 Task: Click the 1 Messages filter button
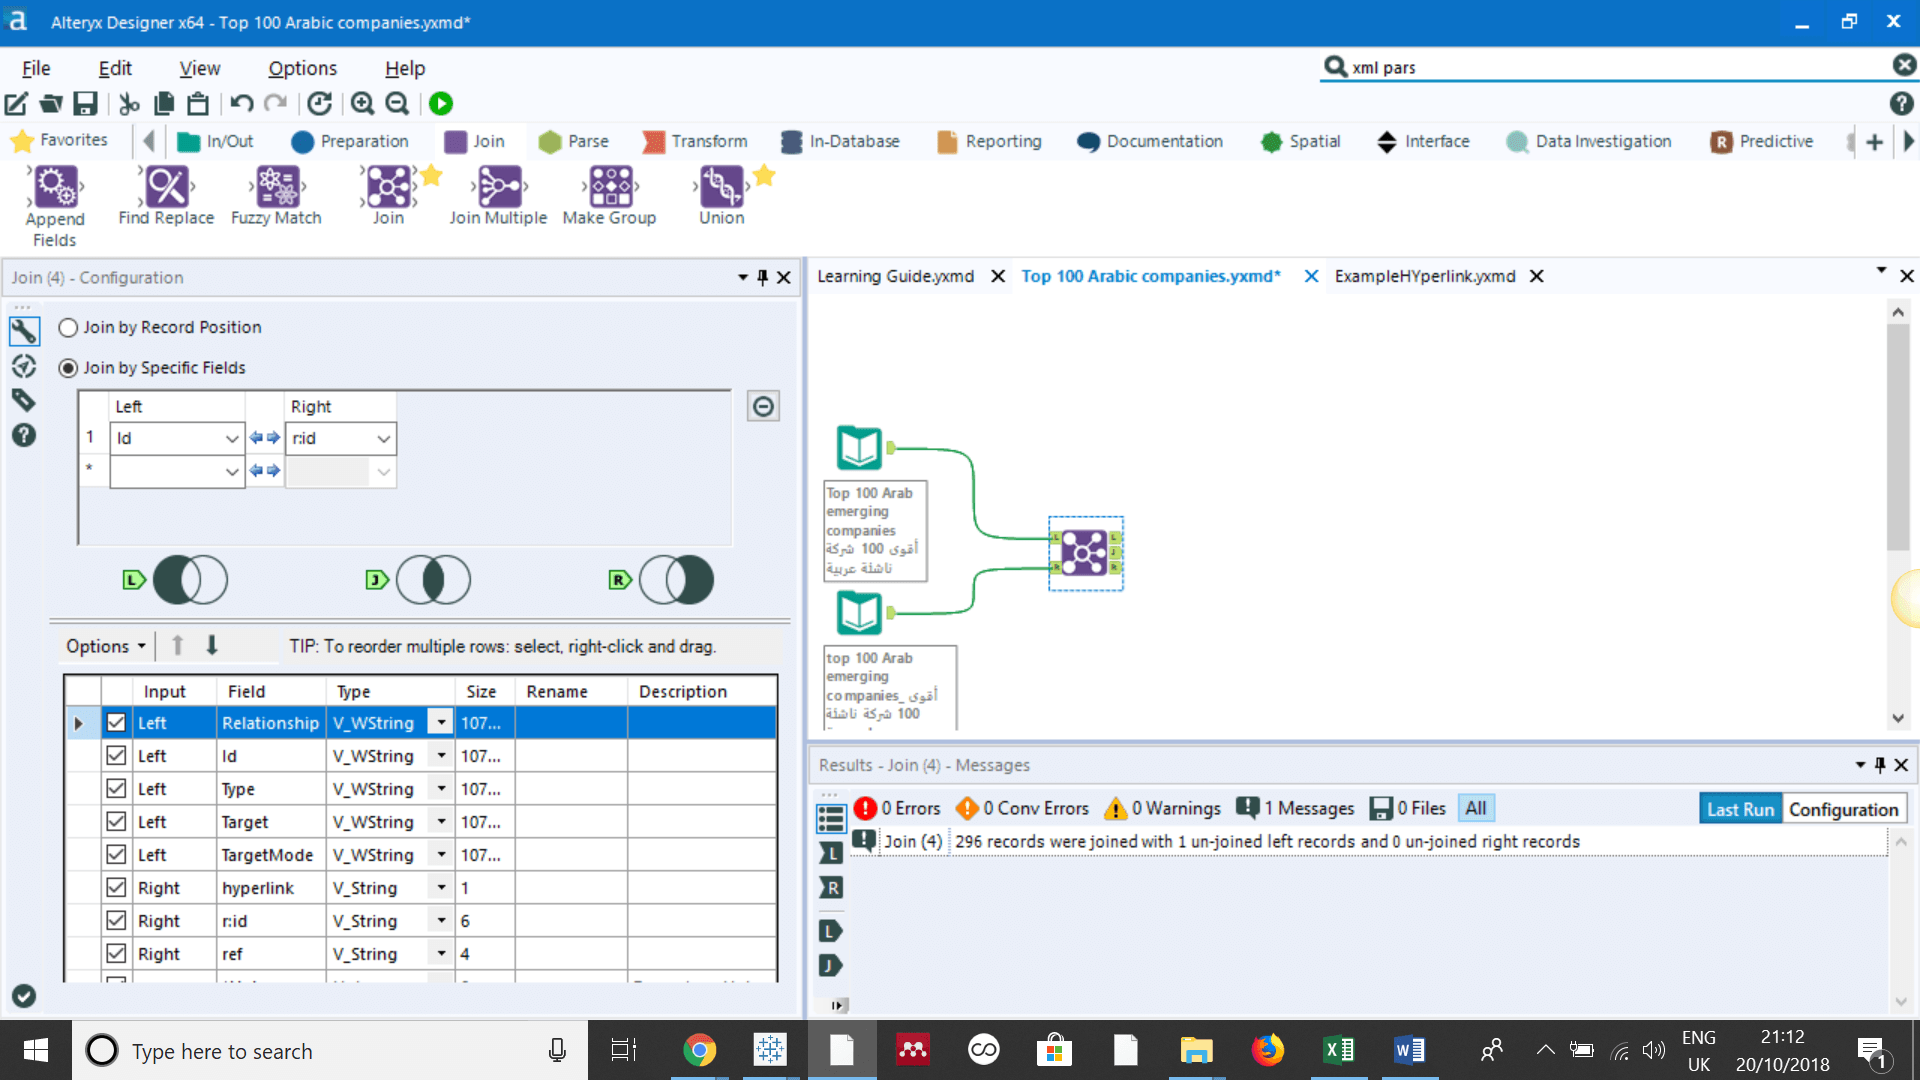tap(1296, 808)
